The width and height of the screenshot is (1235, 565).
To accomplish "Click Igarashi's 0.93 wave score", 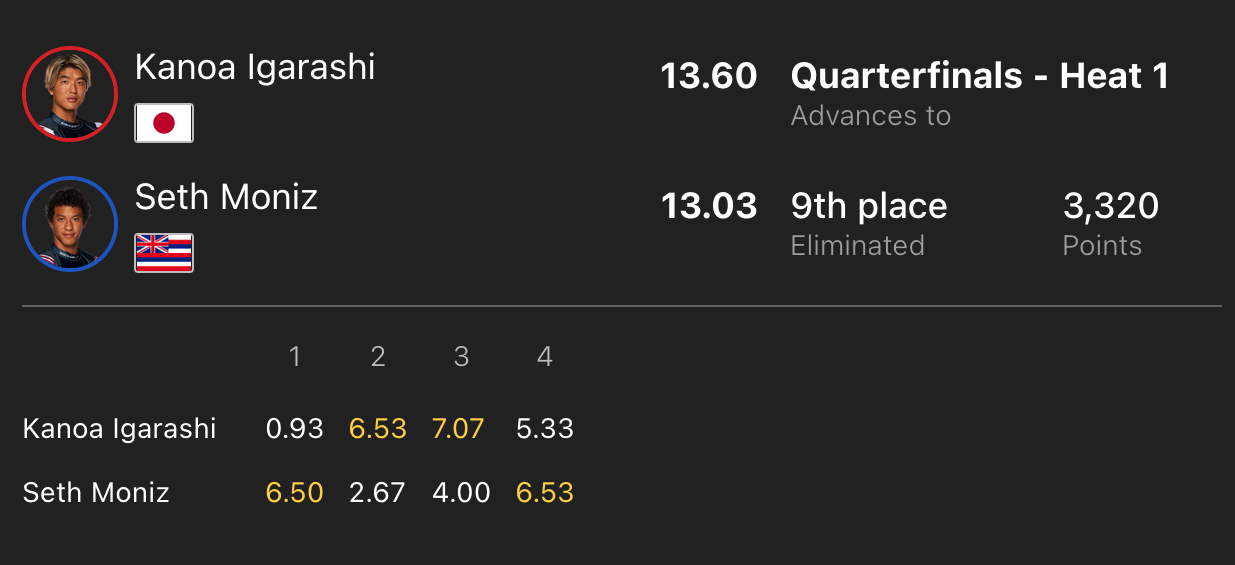I will [x=295, y=429].
